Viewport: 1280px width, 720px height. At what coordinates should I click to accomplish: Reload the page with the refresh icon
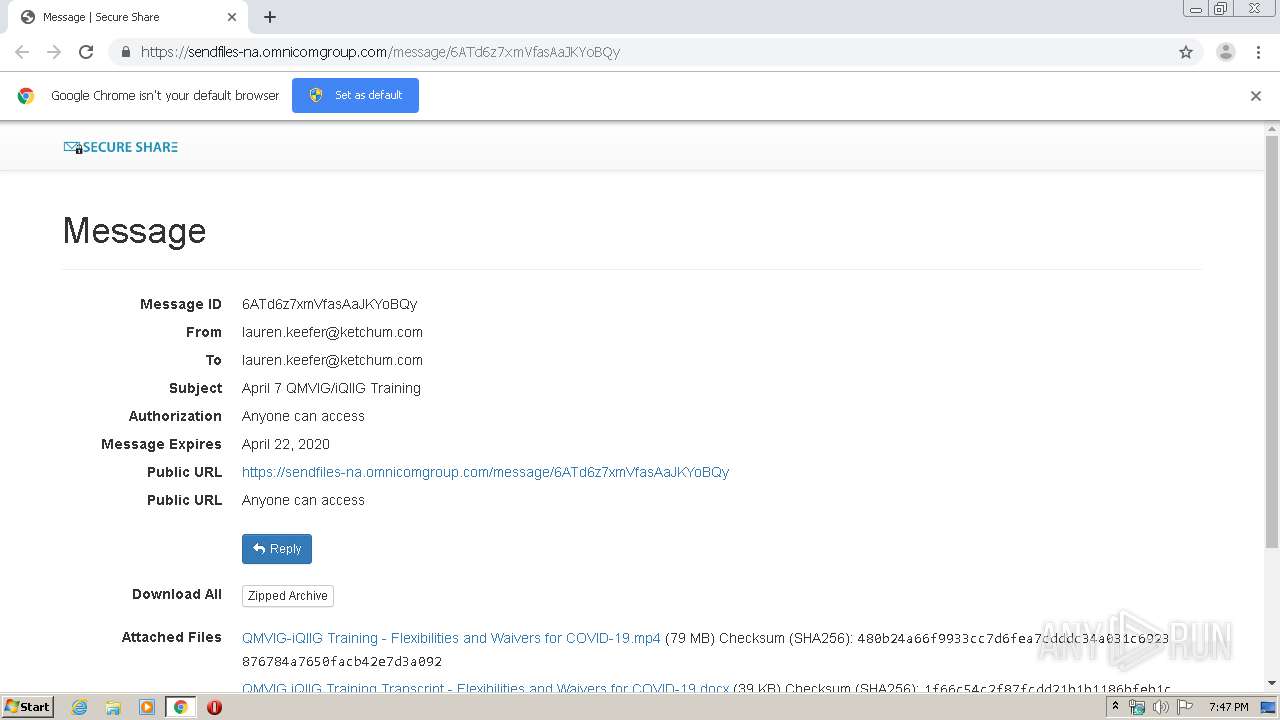click(86, 52)
